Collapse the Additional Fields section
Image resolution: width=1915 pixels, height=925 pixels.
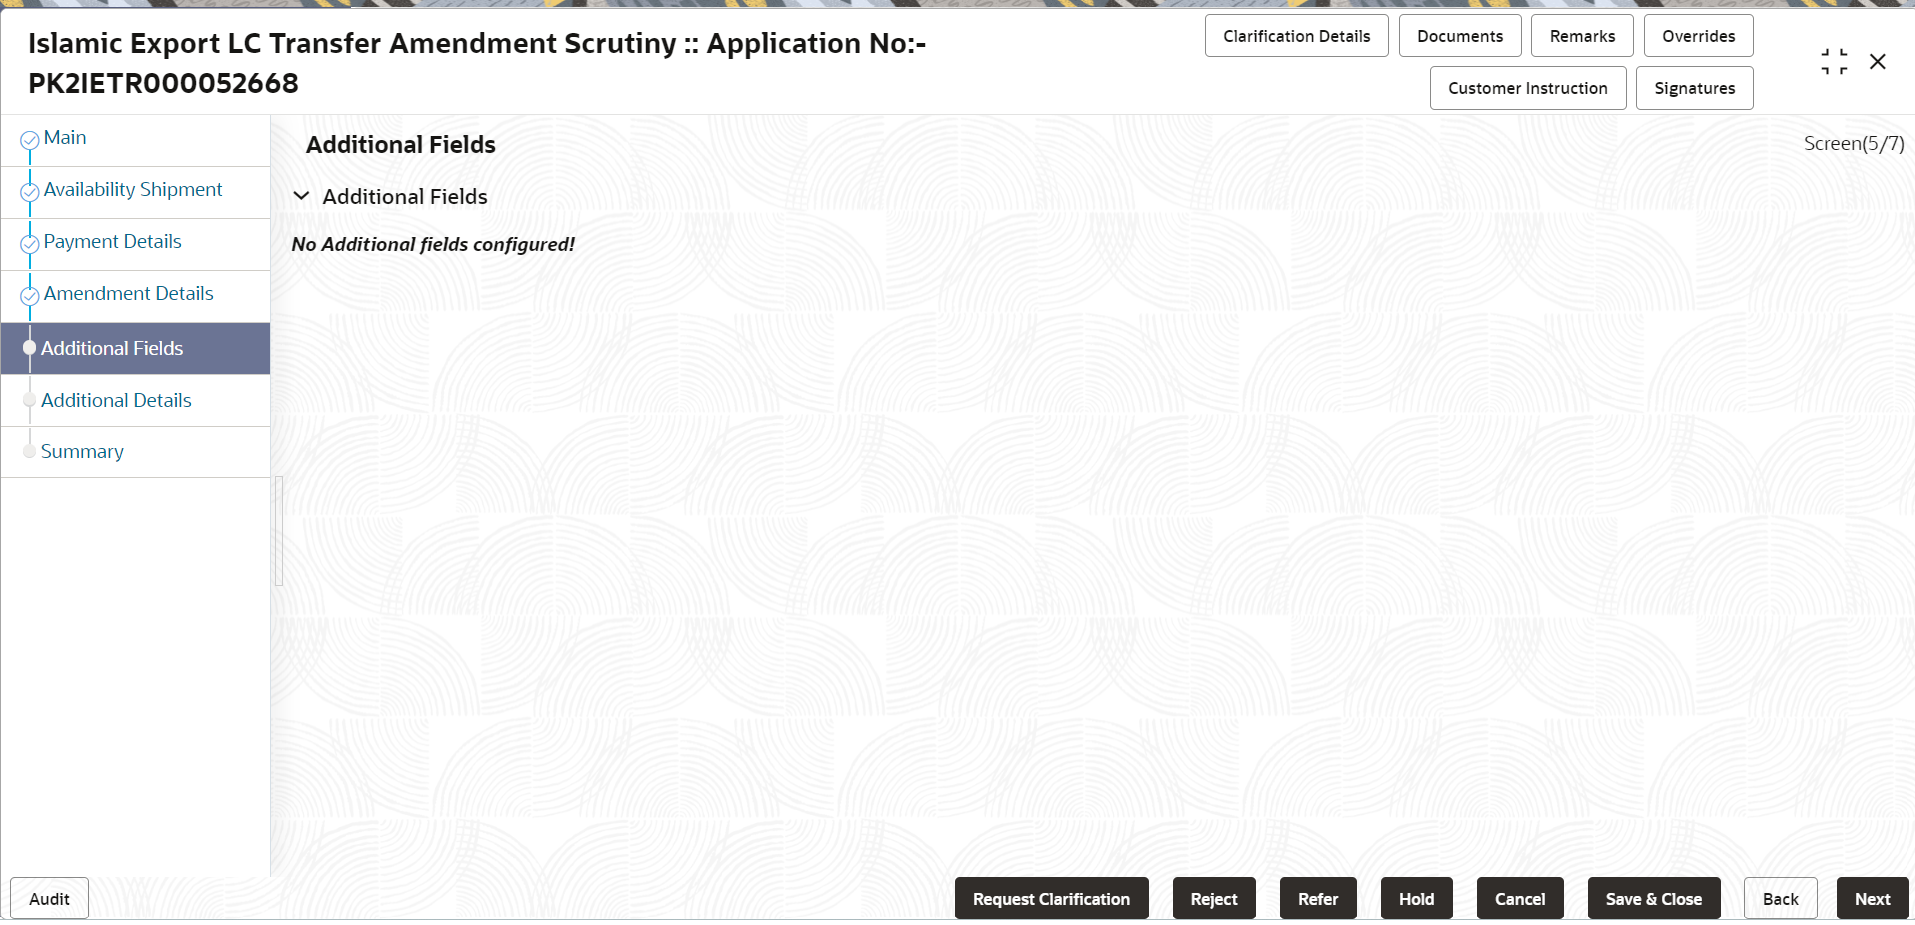(302, 195)
